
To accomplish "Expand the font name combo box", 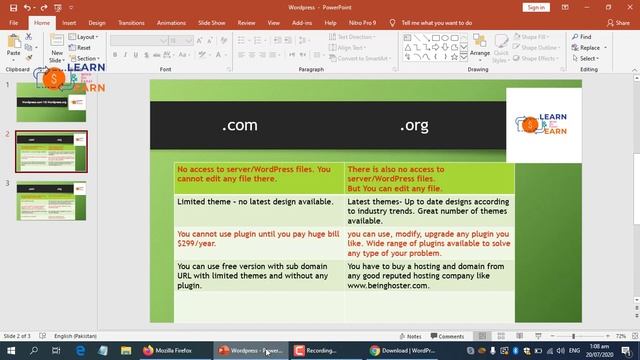I will tap(164, 40).
